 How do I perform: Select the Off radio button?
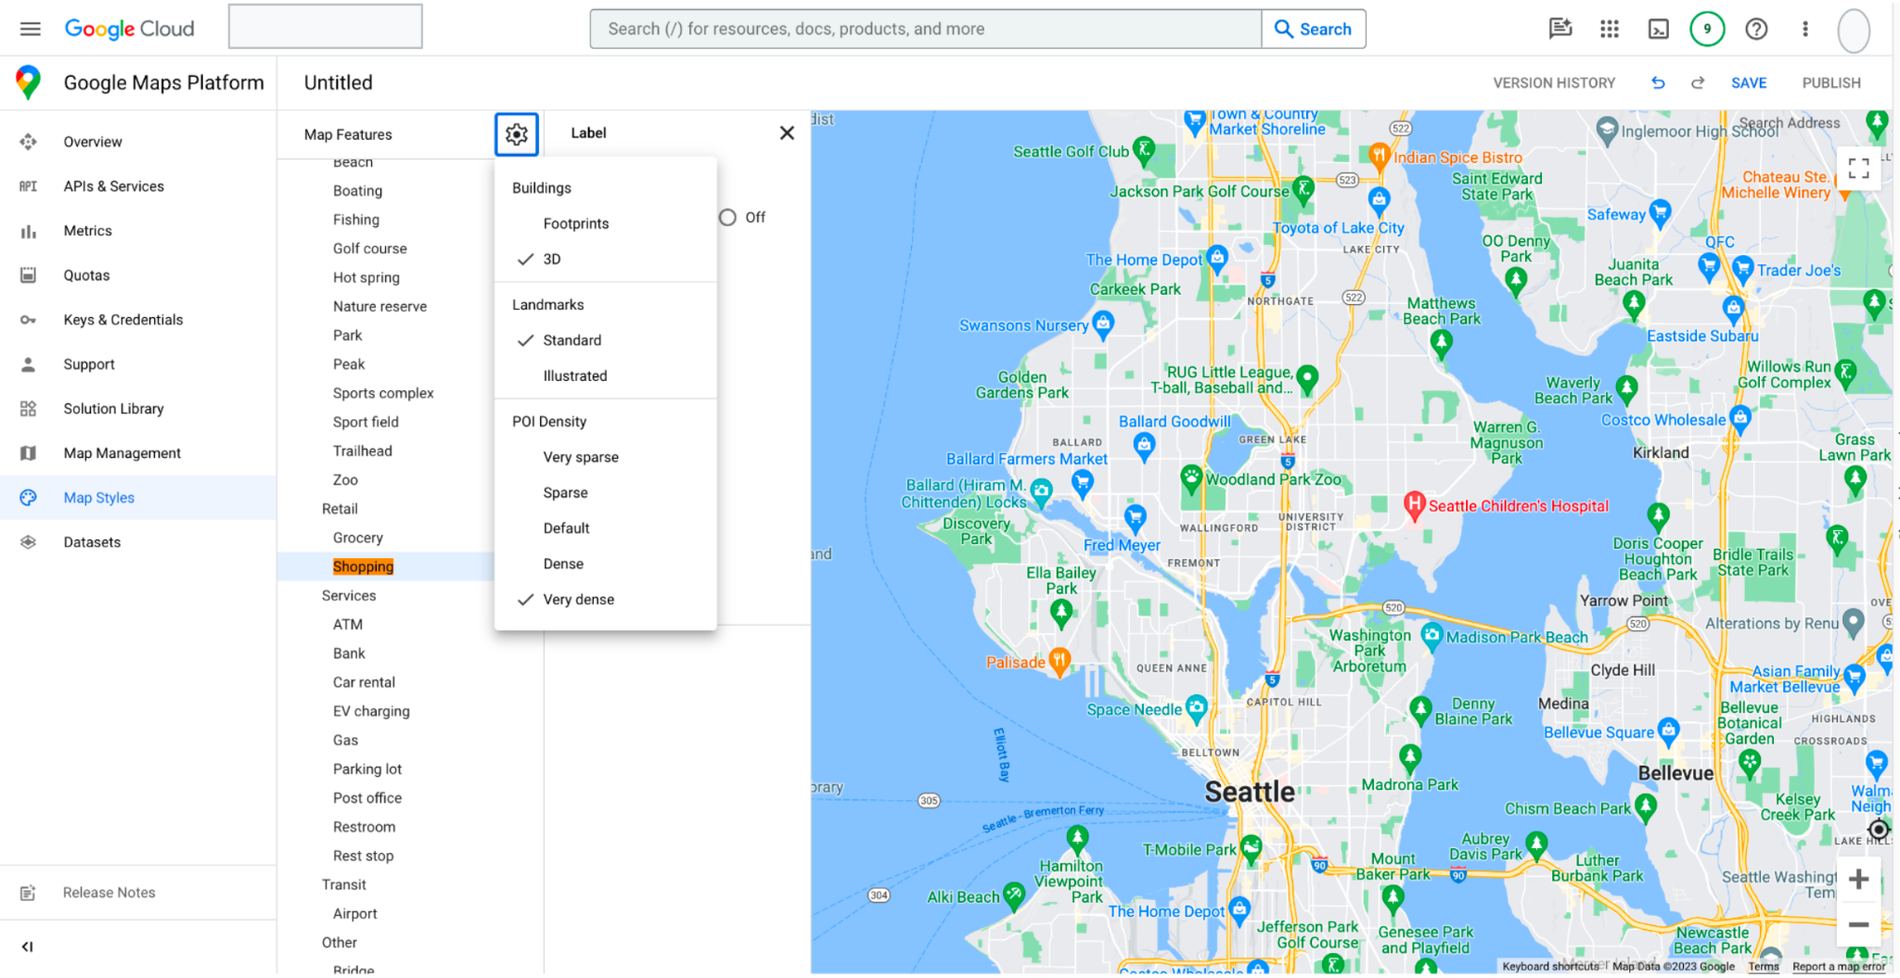point(727,217)
